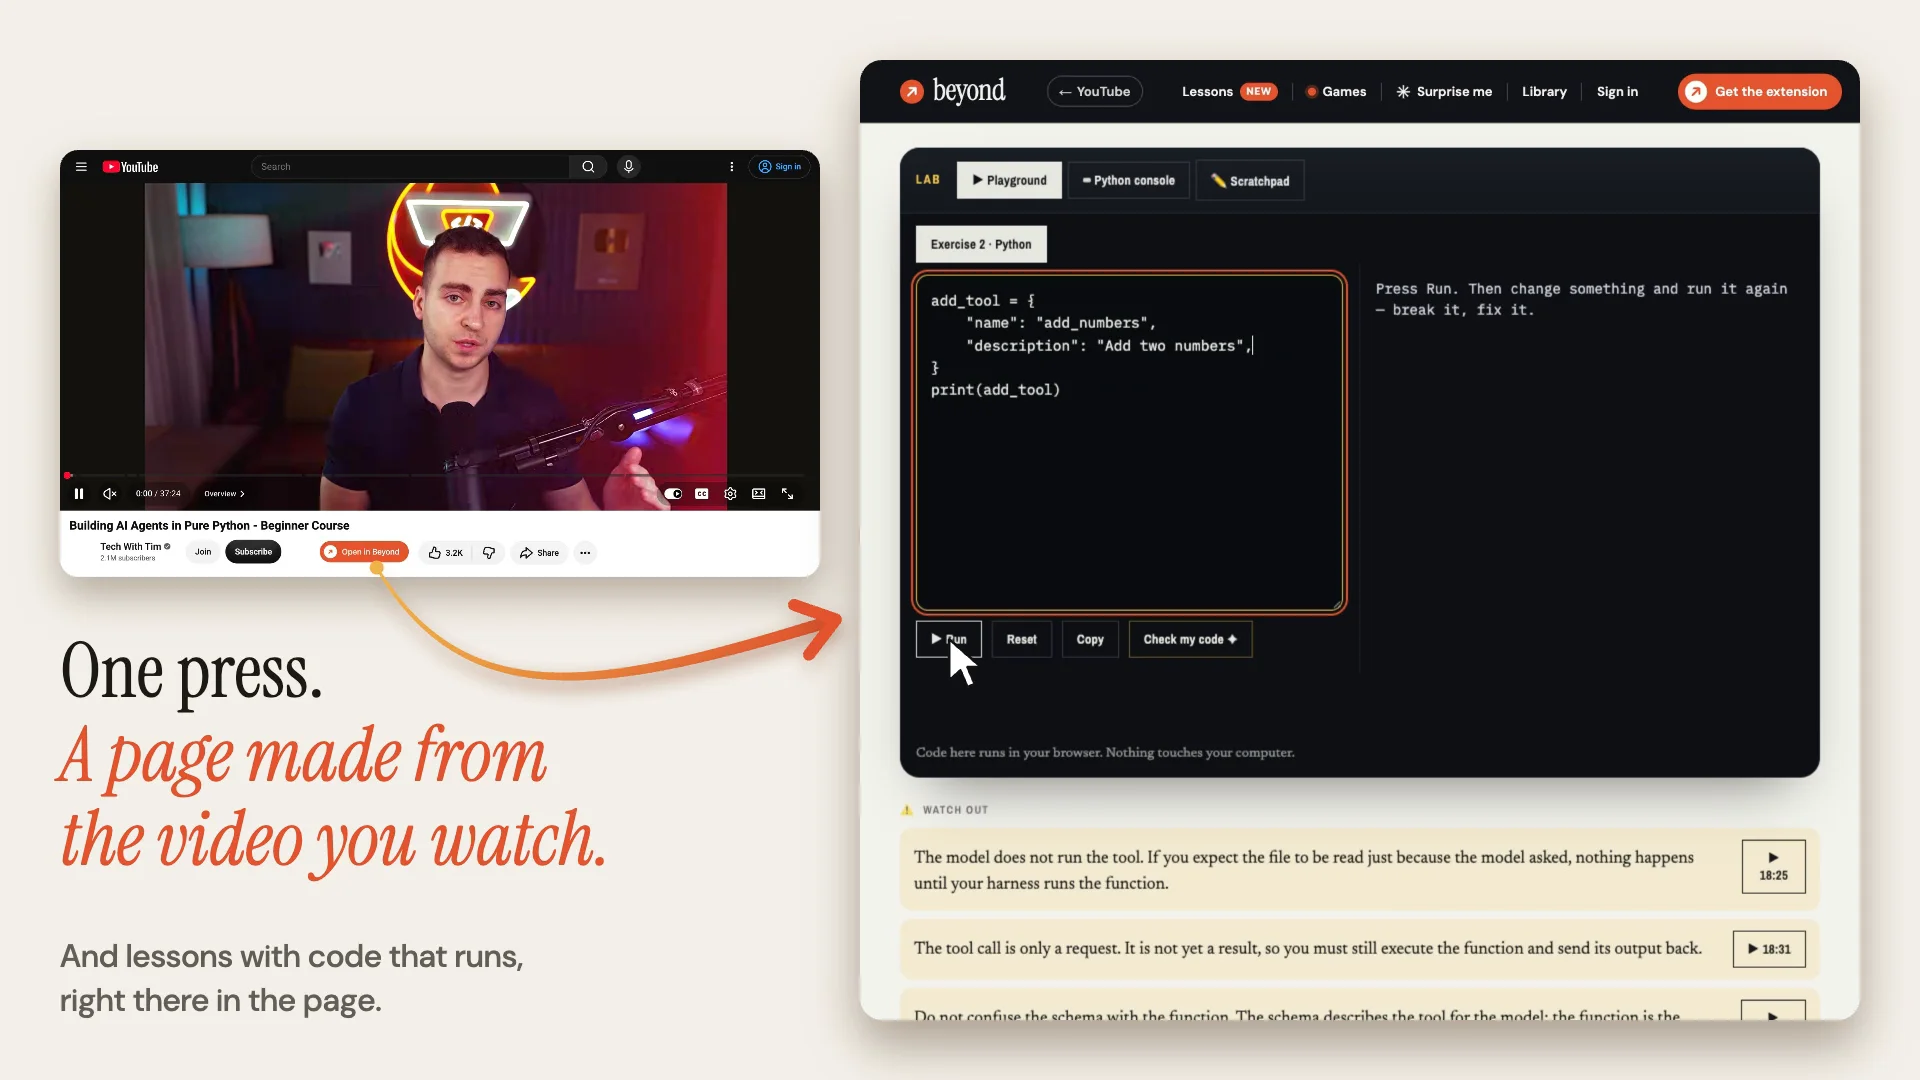Share the YouTube video
Image resolution: width=1920 pixels, height=1080 pixels.
[x=539, y=553]
